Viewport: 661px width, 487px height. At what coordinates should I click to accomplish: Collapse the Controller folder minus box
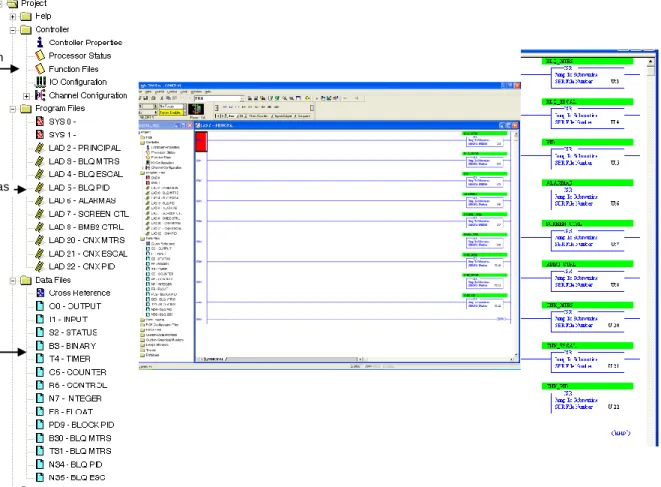tap(13, 30)
